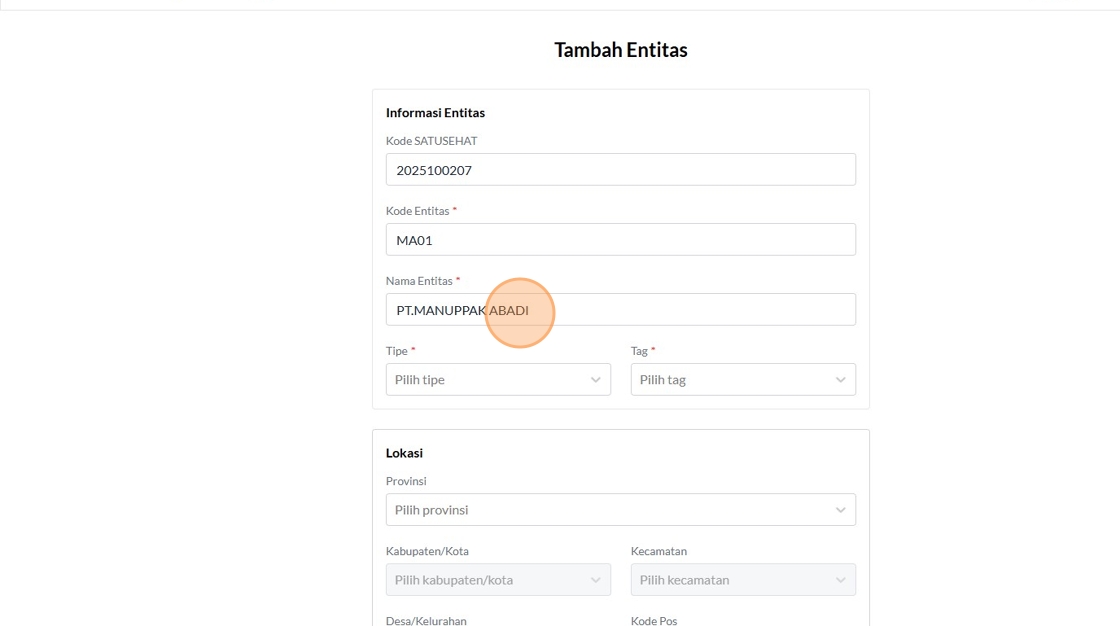
Task: Click into the Kode Entitas field with MA01
Action: click(620, 240)
